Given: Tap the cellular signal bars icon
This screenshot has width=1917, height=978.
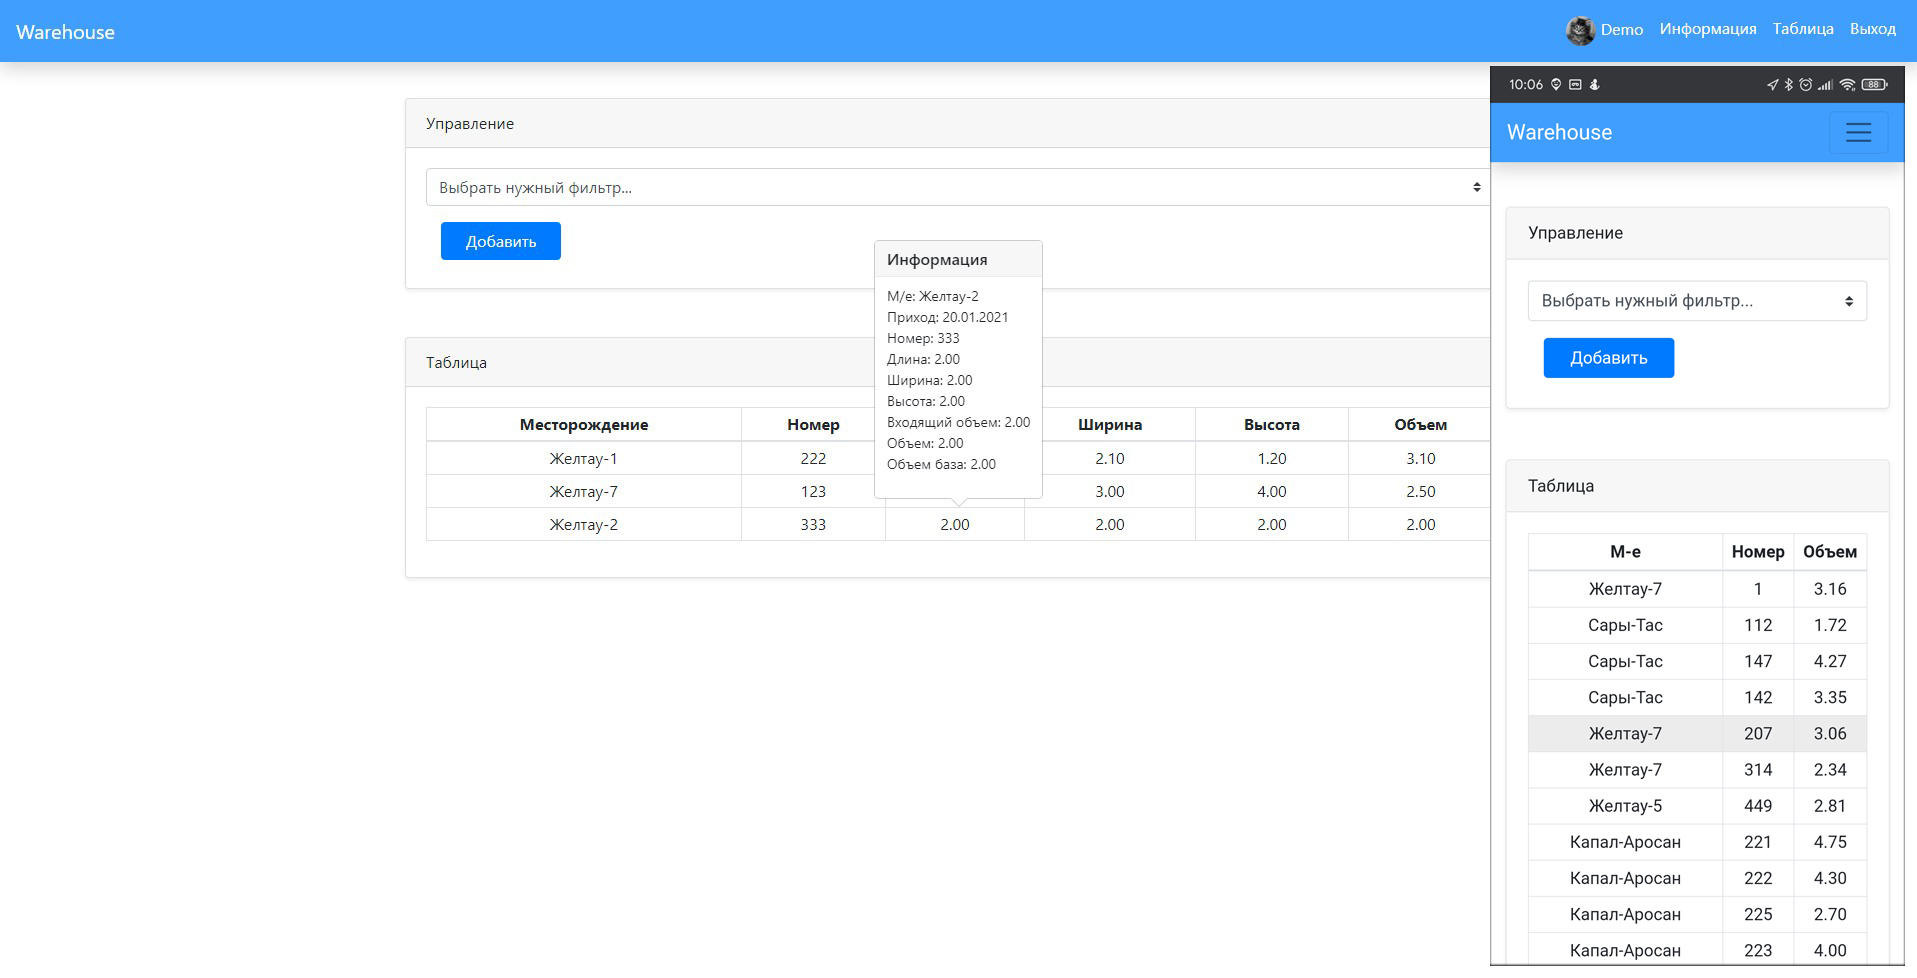Looking at the screenshot, I should (1825, 85).
